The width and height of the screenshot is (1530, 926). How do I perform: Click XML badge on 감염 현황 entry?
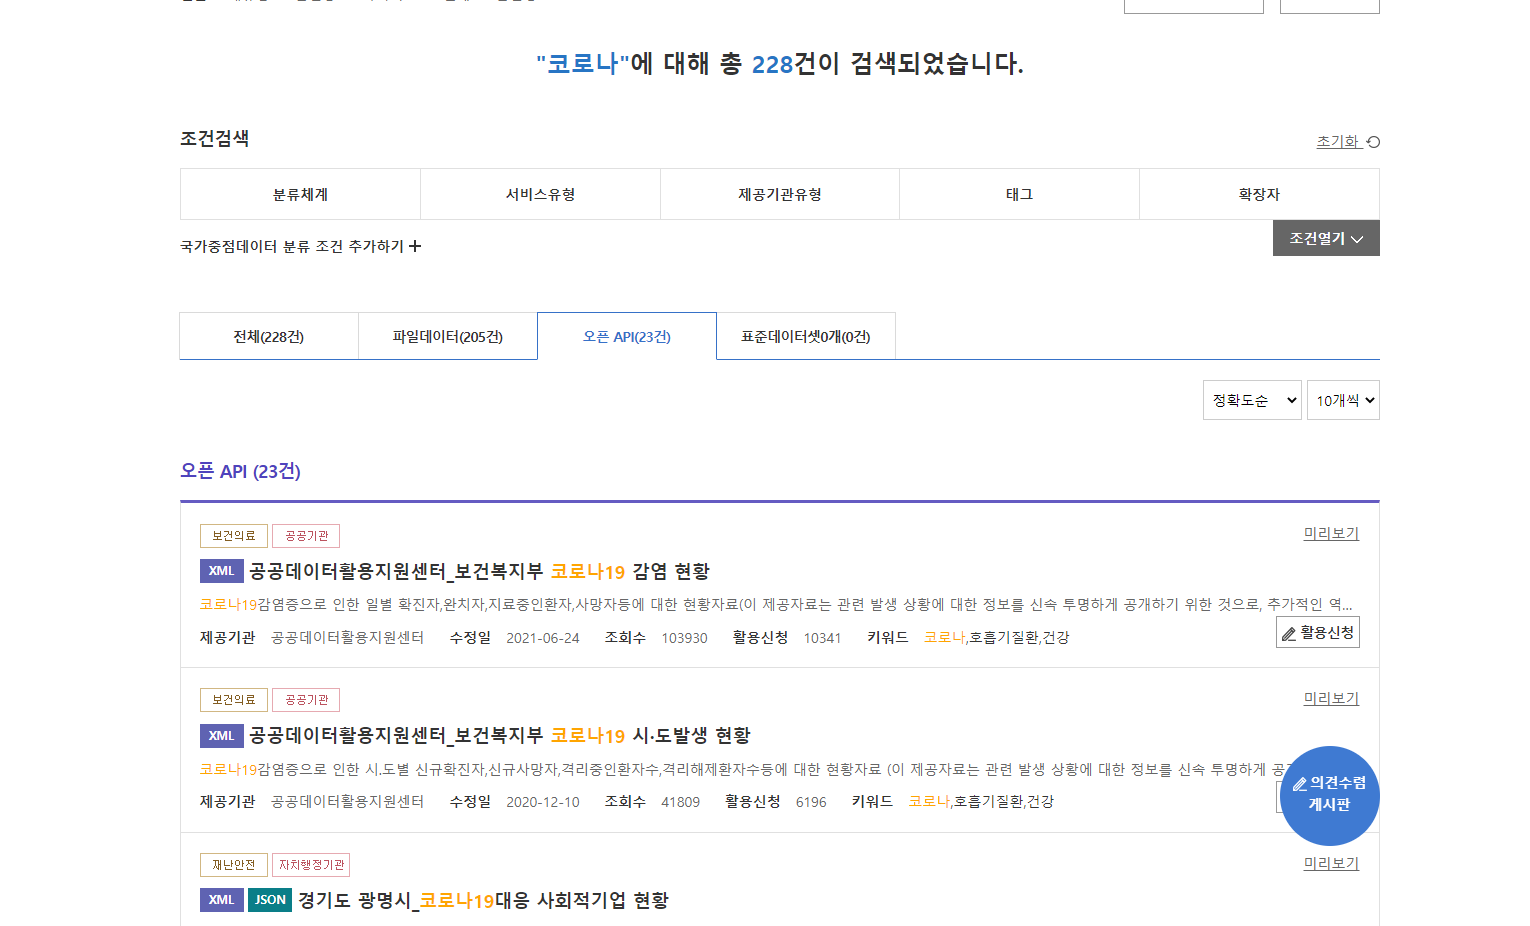tap(222, 571)
